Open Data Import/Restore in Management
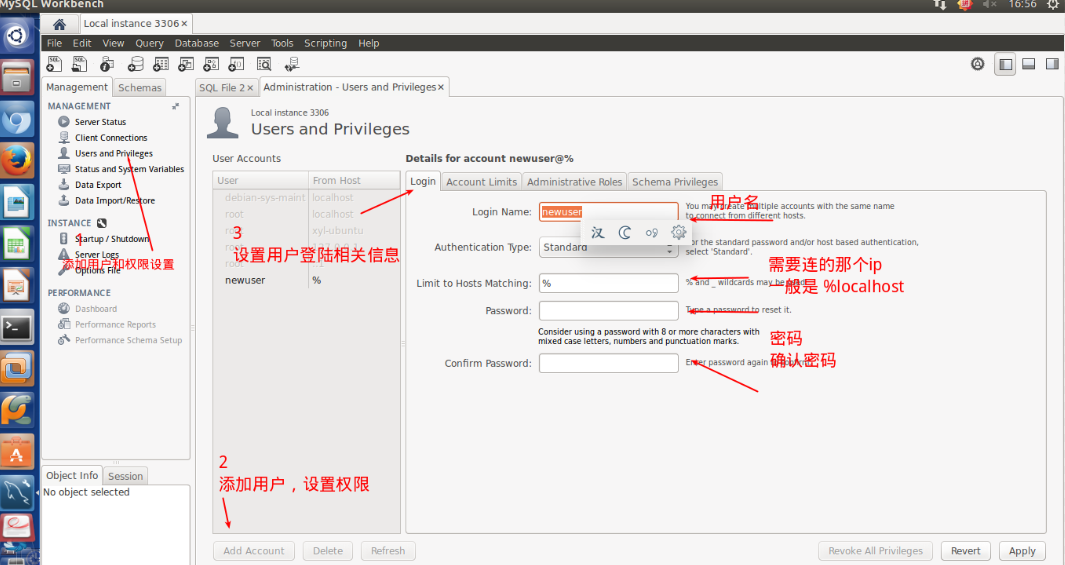The height and width of the screenshot is (565, 1065). click(115, 200)
